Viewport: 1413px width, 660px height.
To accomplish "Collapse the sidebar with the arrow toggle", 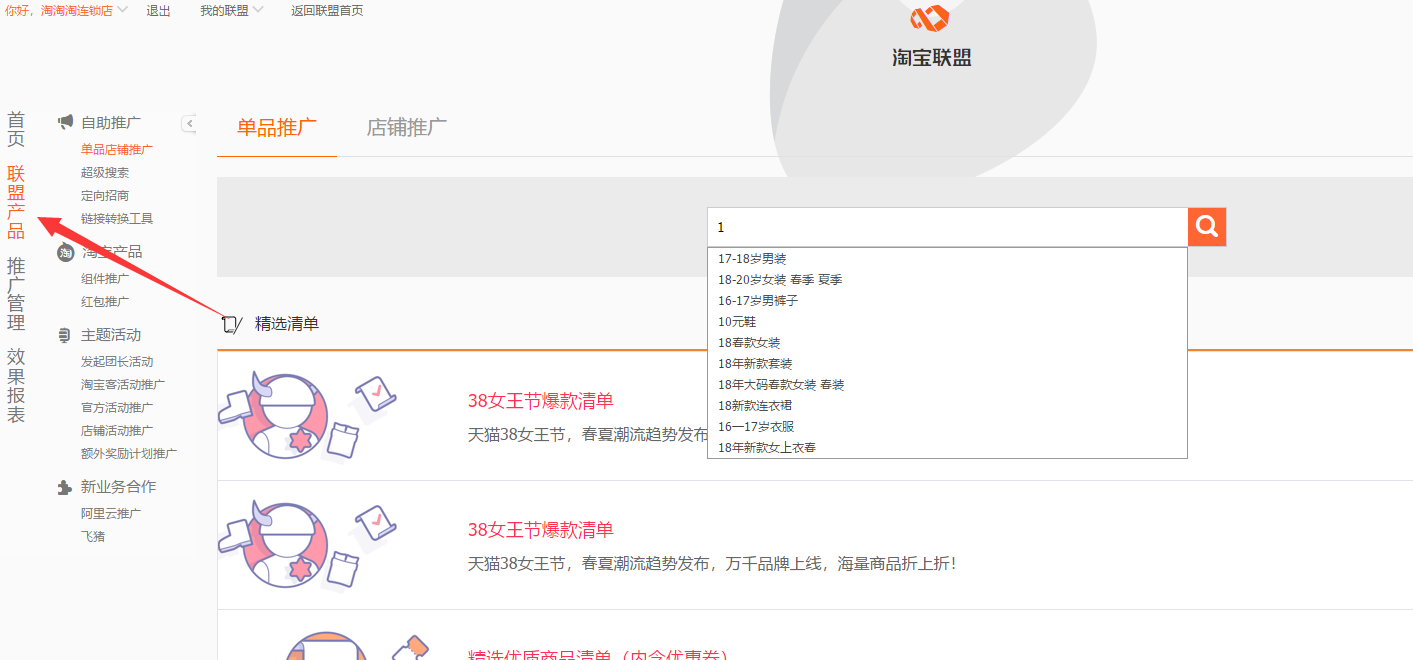I will click(189, 123).
